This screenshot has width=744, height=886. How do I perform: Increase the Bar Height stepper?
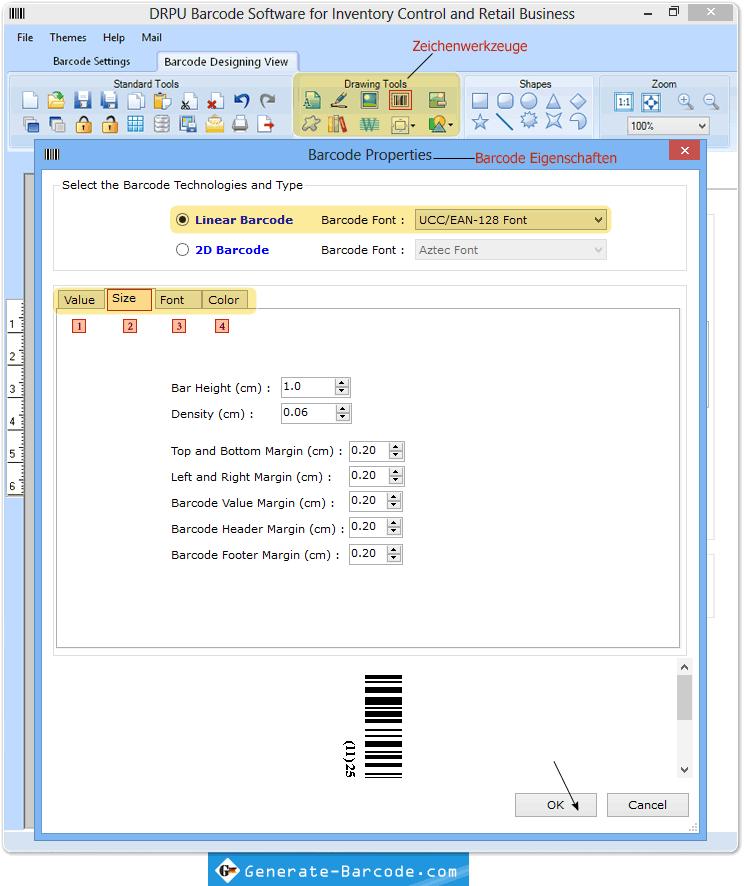coord(341,383)
